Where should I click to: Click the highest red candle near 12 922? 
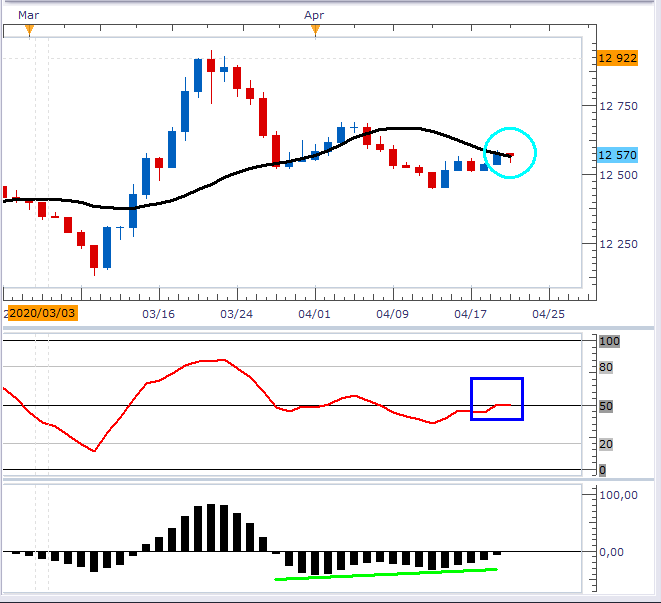(211, 66)
